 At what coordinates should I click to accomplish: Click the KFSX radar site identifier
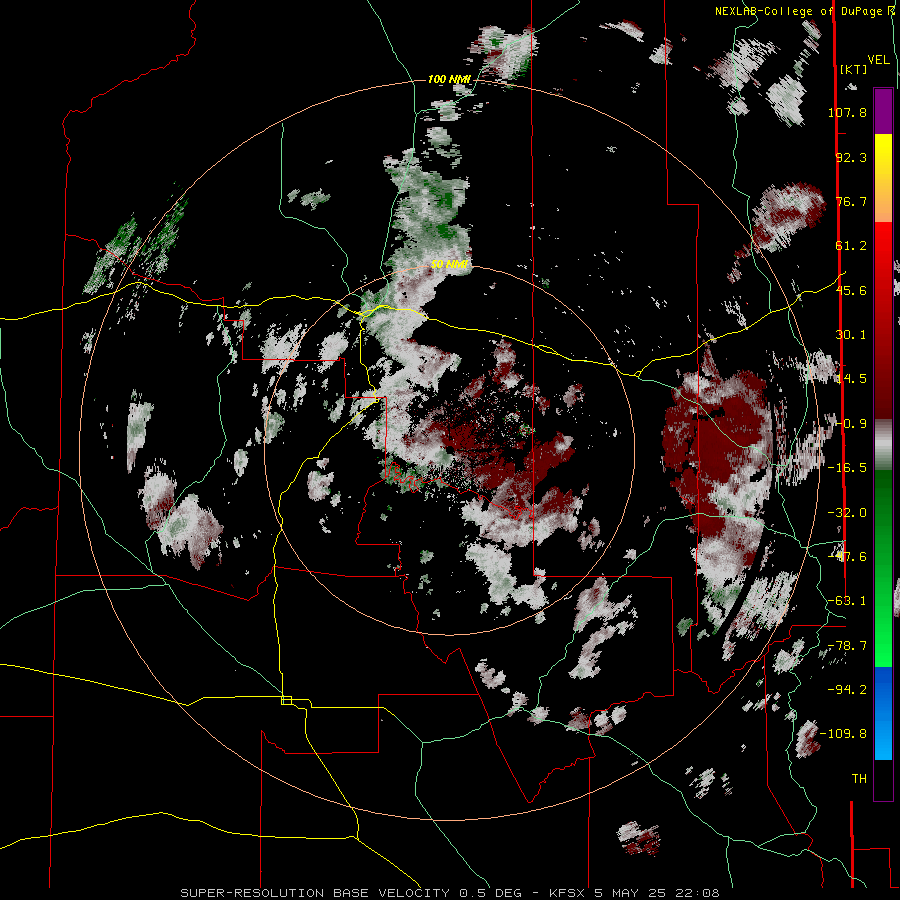tap(567, 893)
